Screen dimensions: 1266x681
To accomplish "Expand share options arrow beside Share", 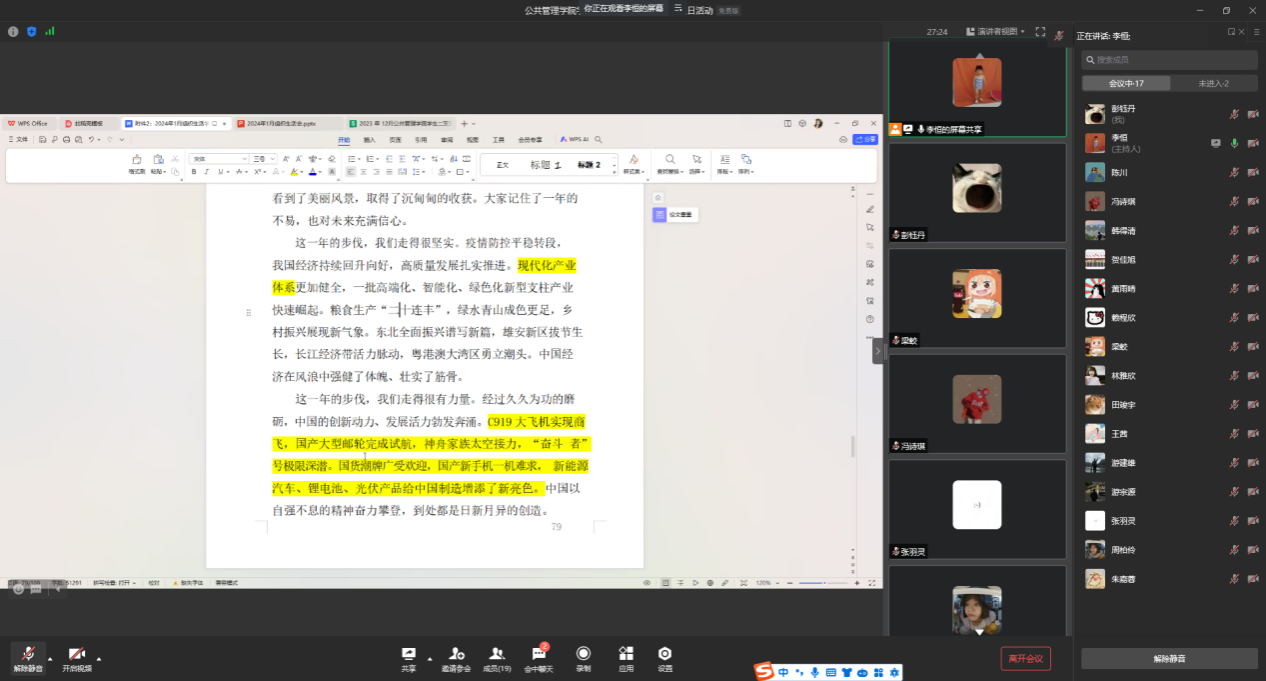I will pos(430,658).
